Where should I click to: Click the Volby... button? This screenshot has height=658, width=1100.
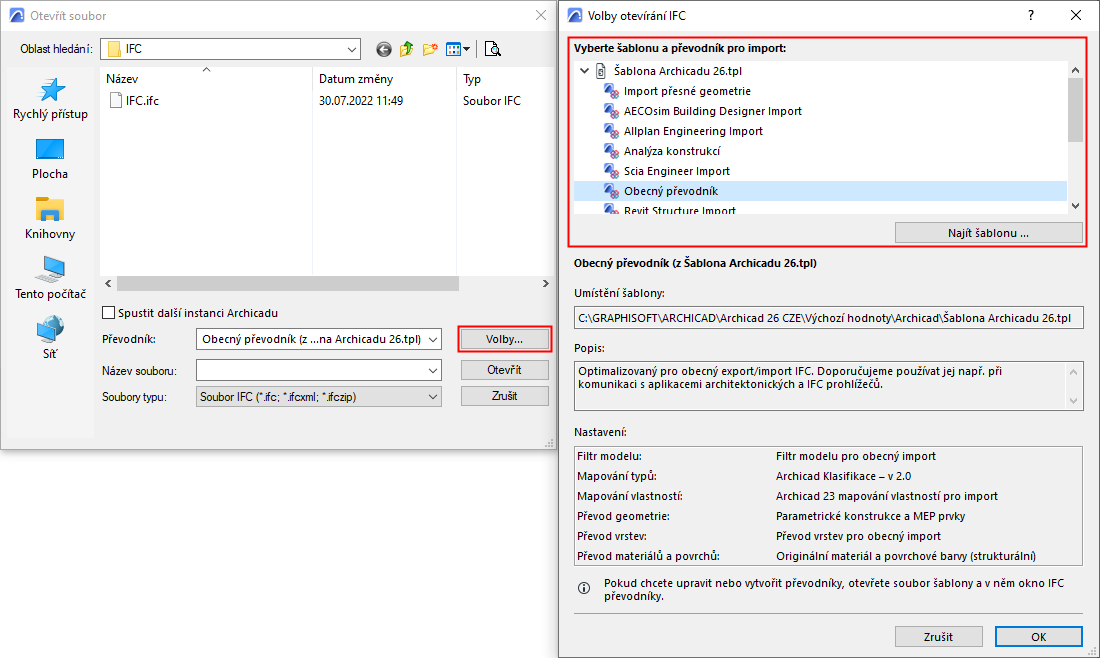coord(504,340)
